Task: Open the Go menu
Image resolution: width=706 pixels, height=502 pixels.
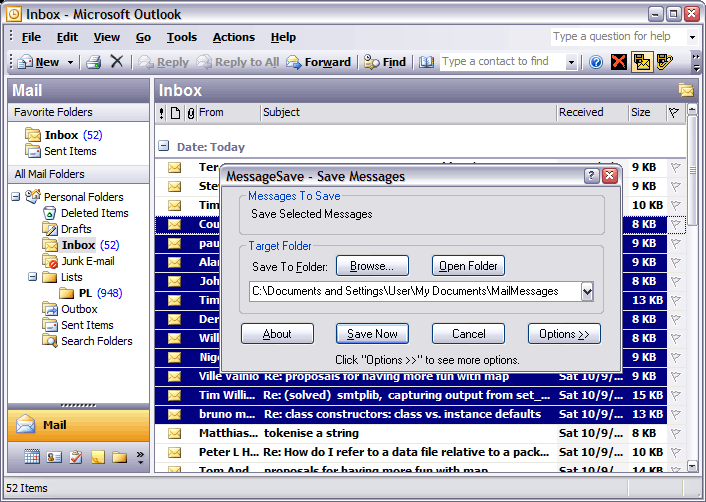Action: coord(143,37)
